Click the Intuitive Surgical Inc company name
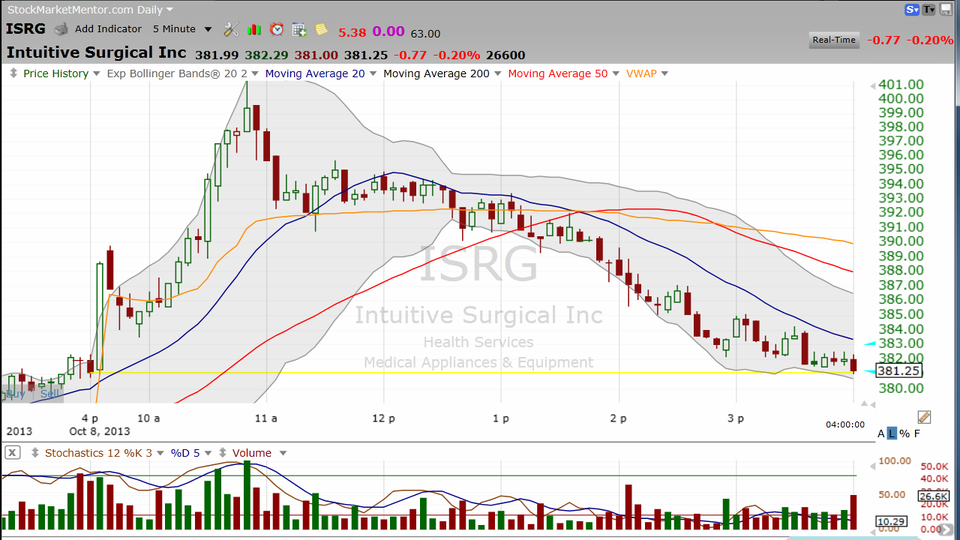This screenshot has height=540, width=960. tap(96, 53)
